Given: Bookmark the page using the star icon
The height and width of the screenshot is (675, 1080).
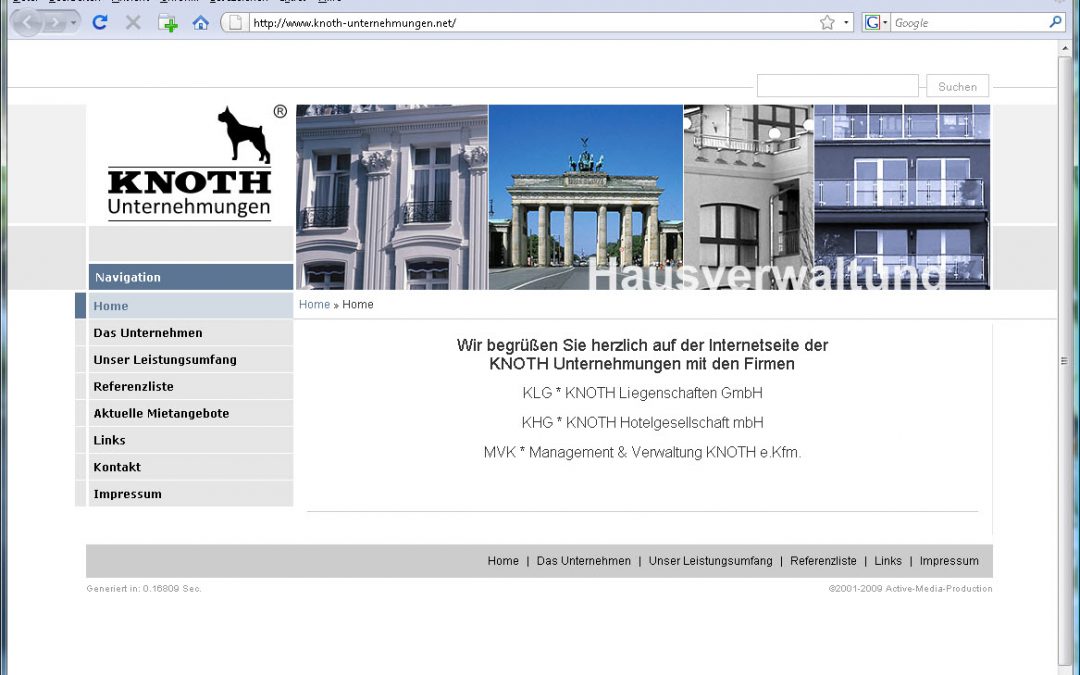Looking at the screenshot, I should [x=826, y=21].
